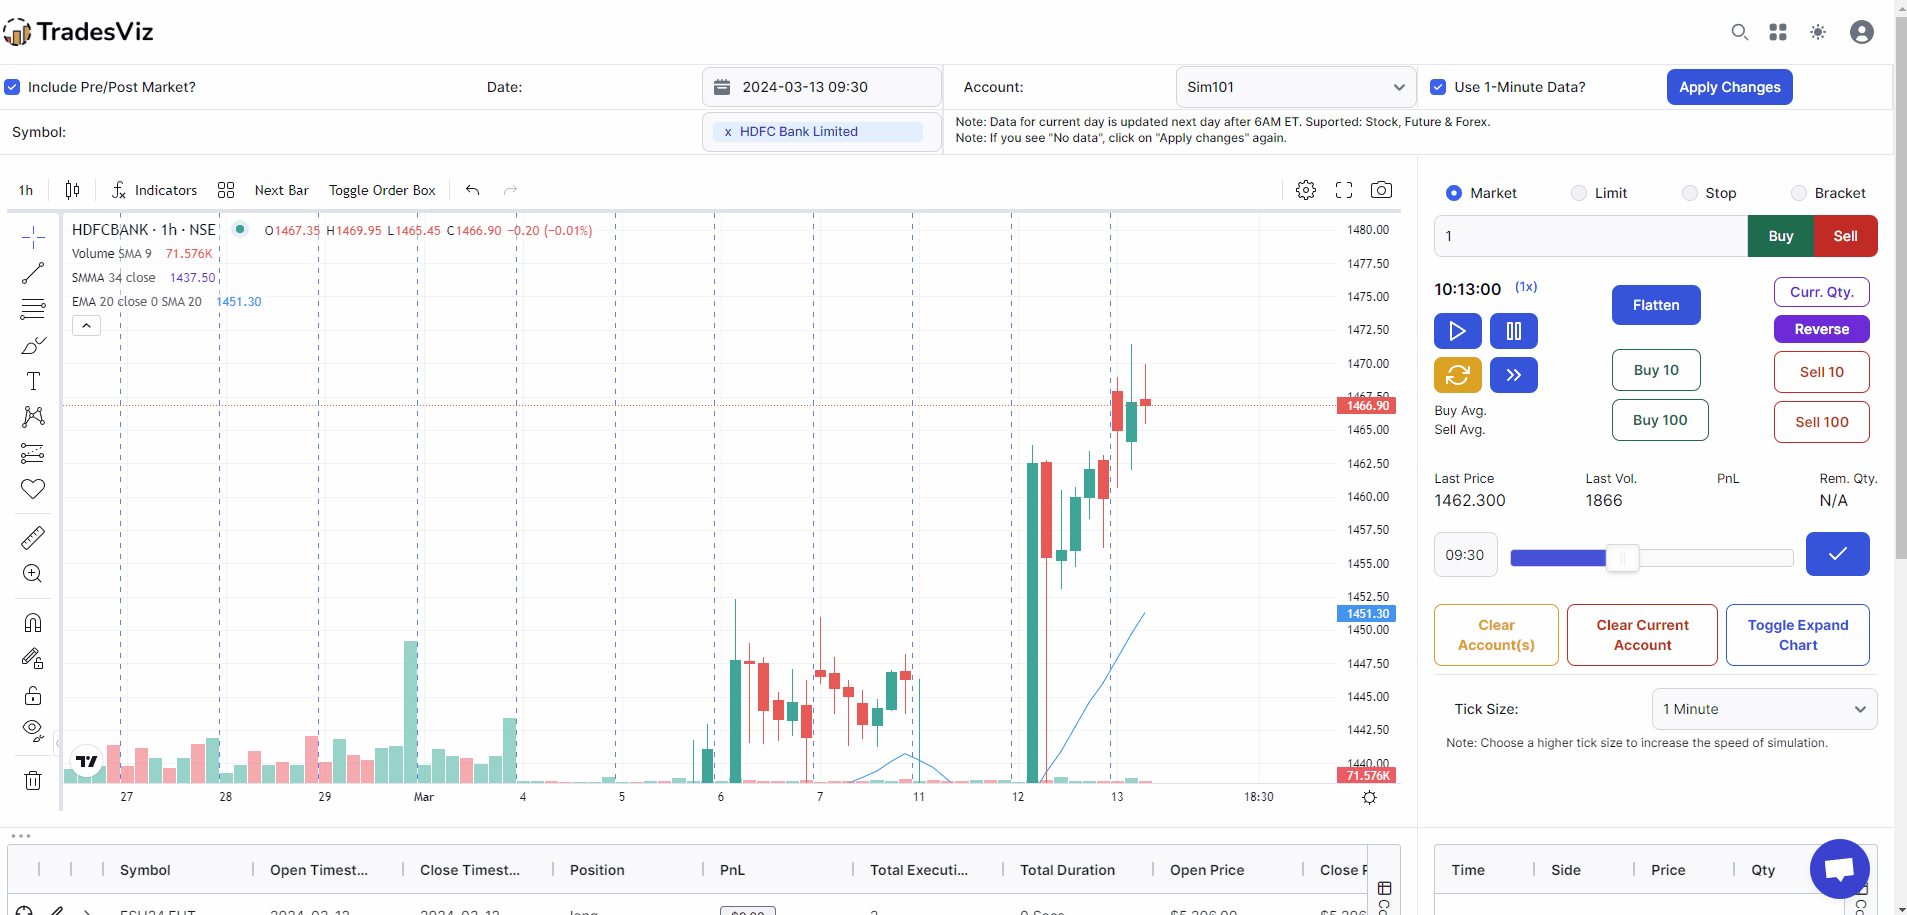Confirm time with blue checkmark button
The image size is (1907, 915).
tap(1838, 554)
